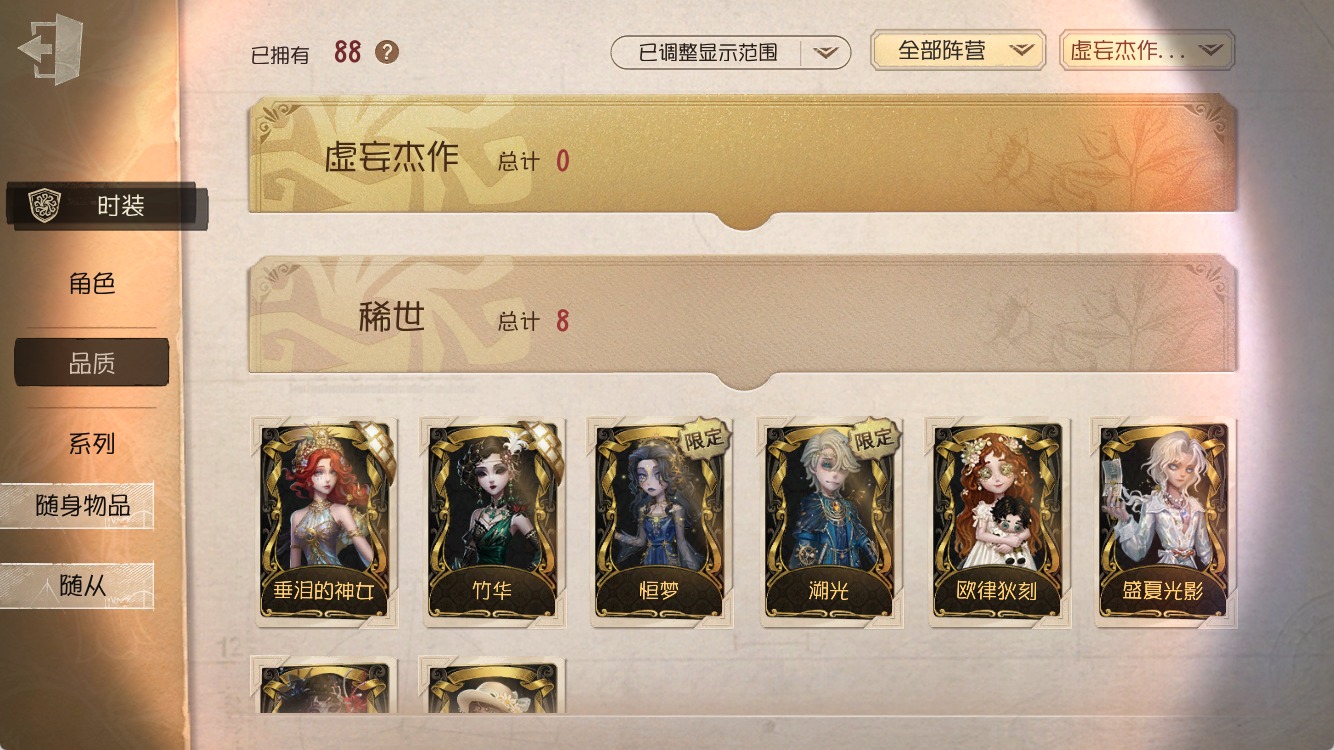The height and width of the screenshot is (750, 1334).
Task: Open the 随从 category
Action: point(77,586)
